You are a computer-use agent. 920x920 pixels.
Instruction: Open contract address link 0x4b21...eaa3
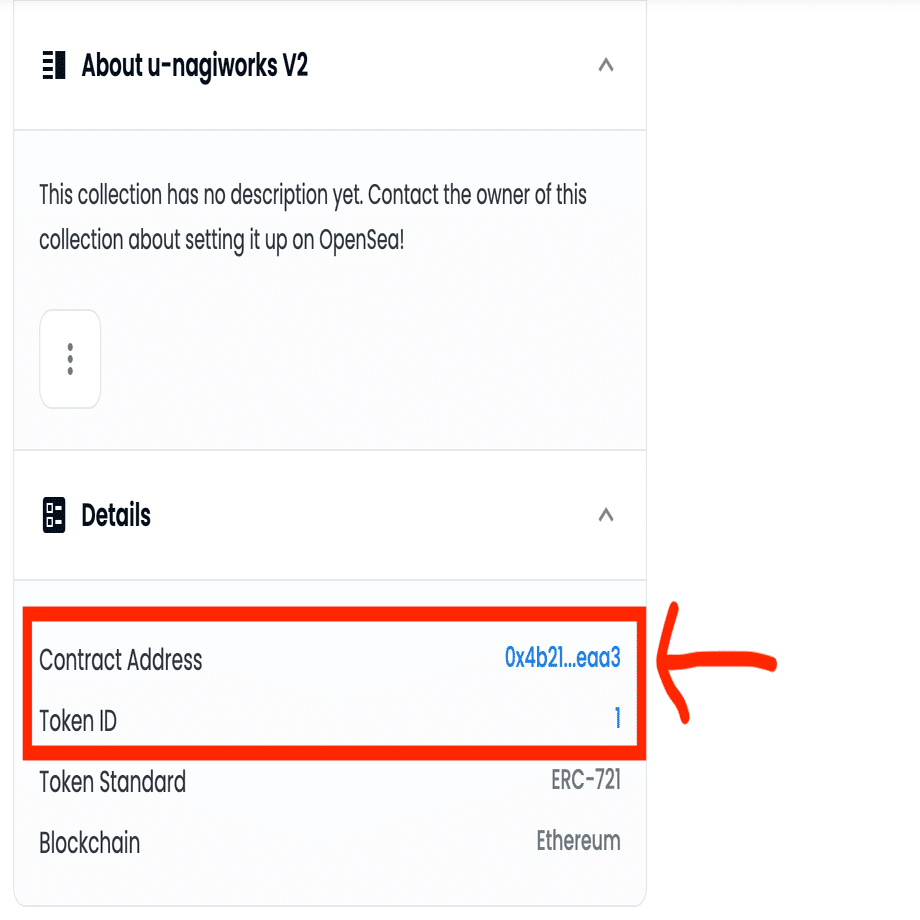[562, 658]
